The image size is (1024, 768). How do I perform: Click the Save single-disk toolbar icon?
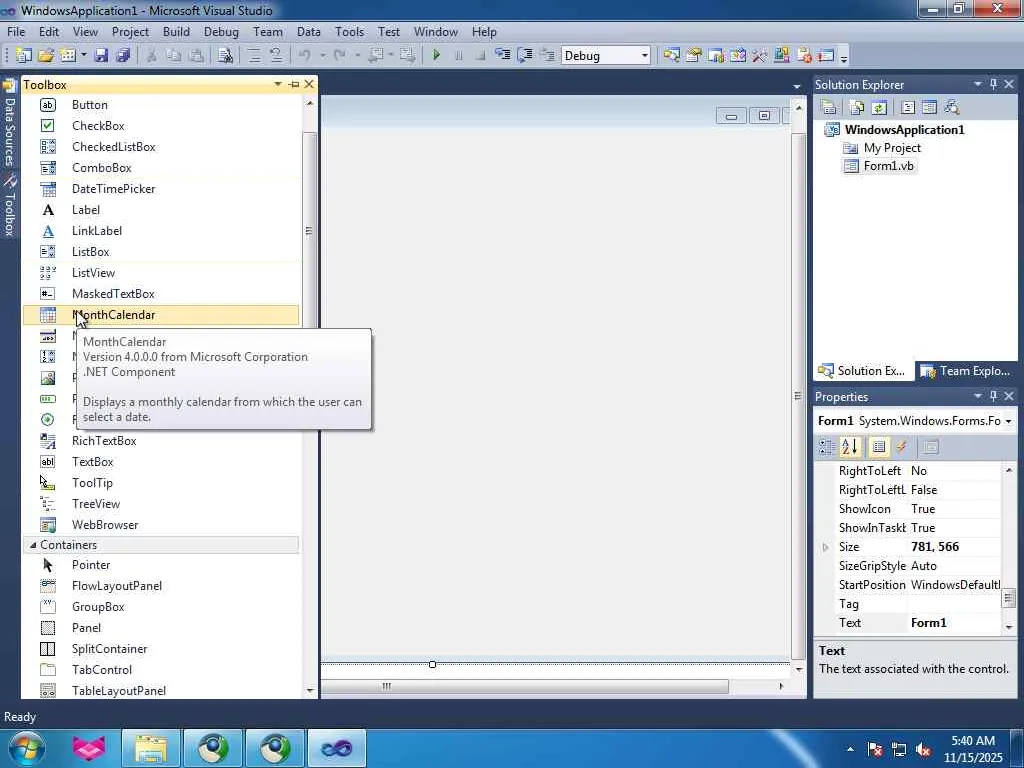pyautogui.click(x=101, y=56)
